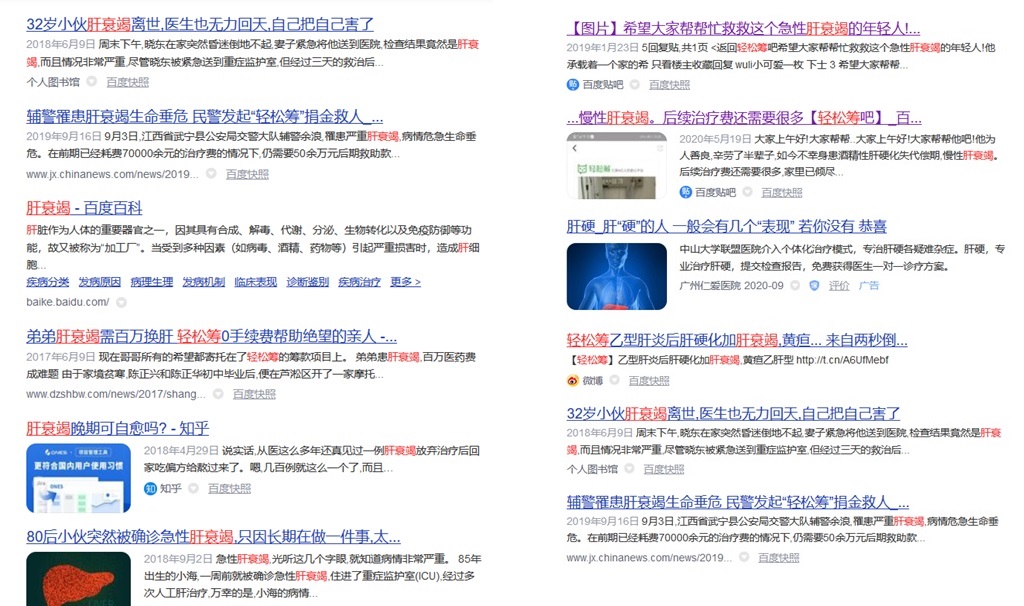Open the 肝衰竭晚期可自愈吗? - 知乎 result
Image resolution: width=1024 pixels, height=606 pixels.
pos(118,428)
